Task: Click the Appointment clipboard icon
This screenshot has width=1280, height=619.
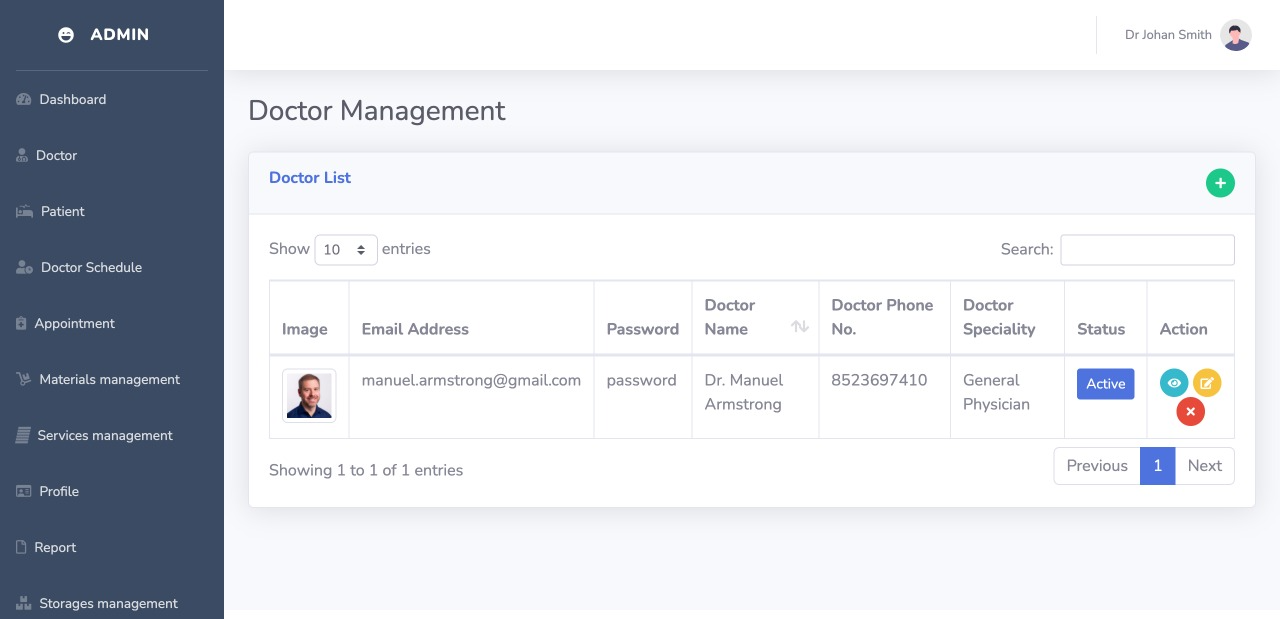Action: pyautogui.click(x=21, y=323)
